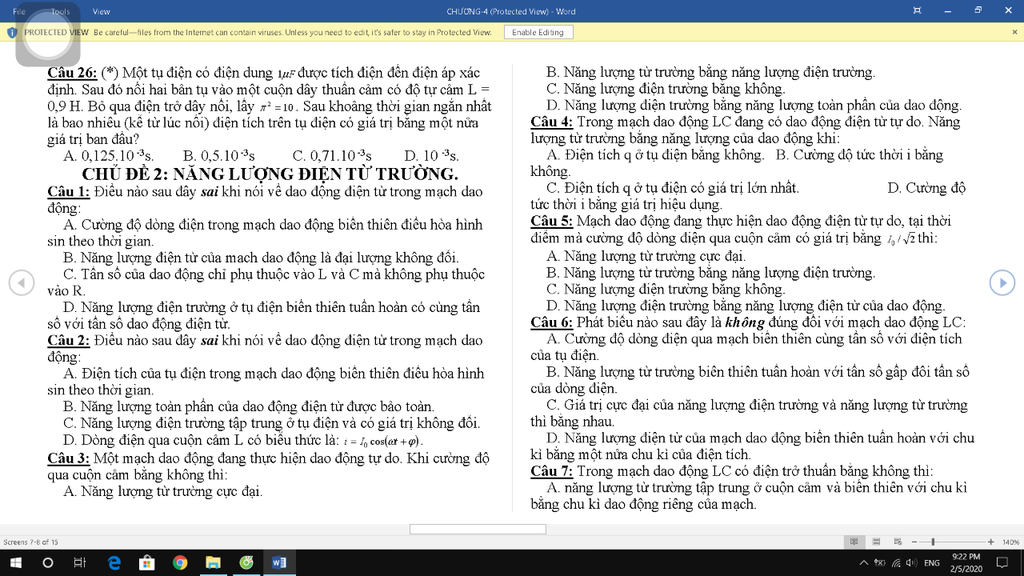Click the bold italic word 'không' in Câu 6
1024x576 pixels.
coord(744,323)
